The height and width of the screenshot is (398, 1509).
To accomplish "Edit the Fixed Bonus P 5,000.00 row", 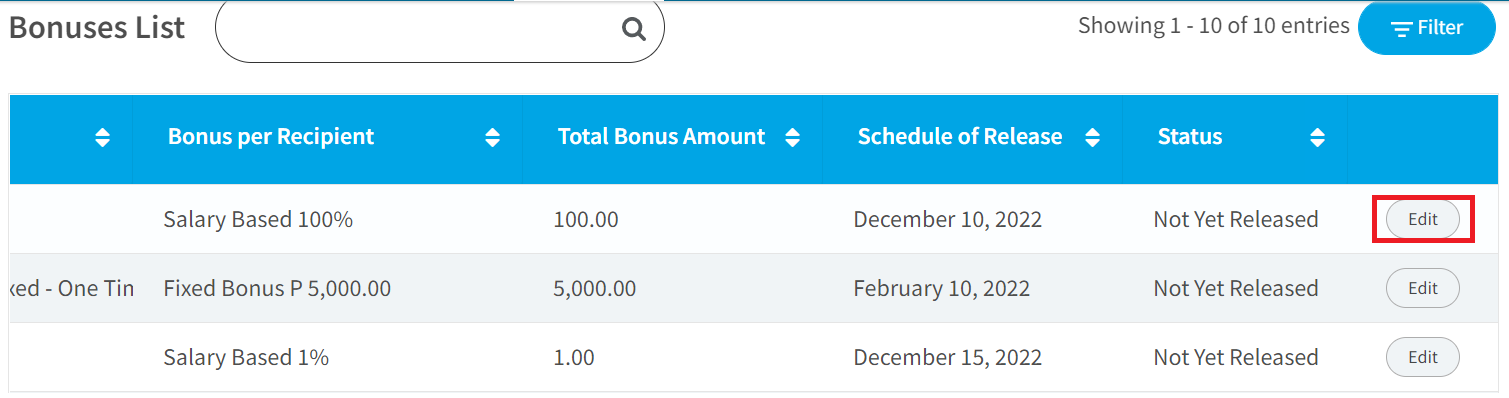I will pos(1422,288).
